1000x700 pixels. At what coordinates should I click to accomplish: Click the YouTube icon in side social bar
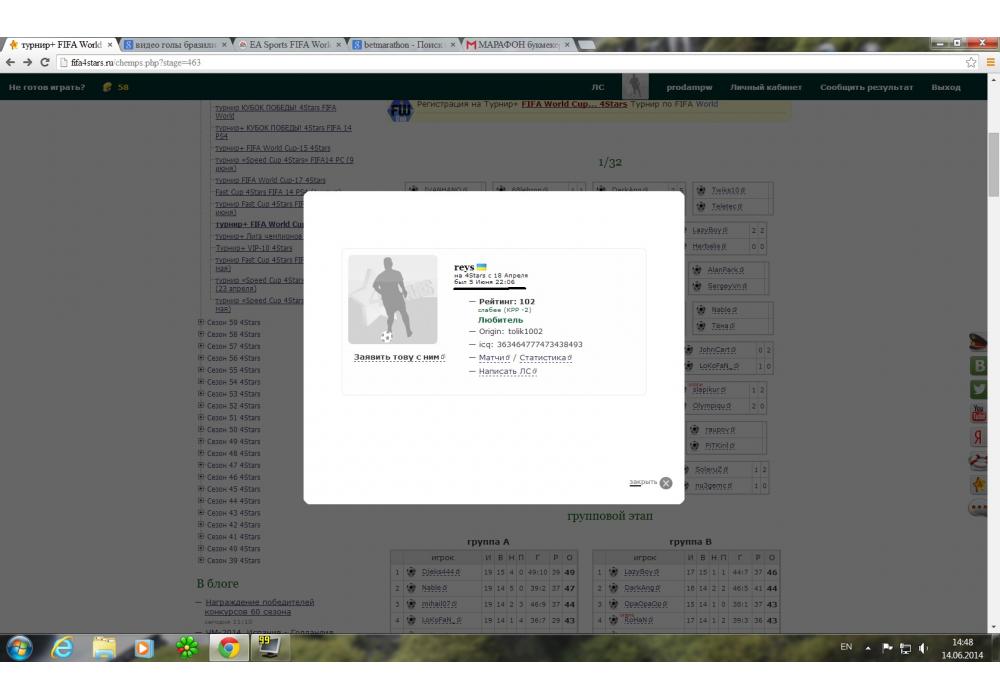point(978,414)
